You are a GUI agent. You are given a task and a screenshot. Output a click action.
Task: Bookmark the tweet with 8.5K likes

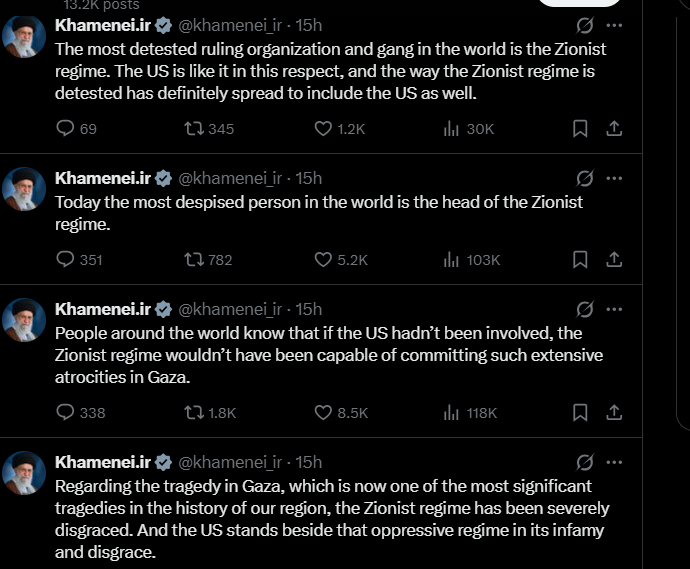[579, 412]
